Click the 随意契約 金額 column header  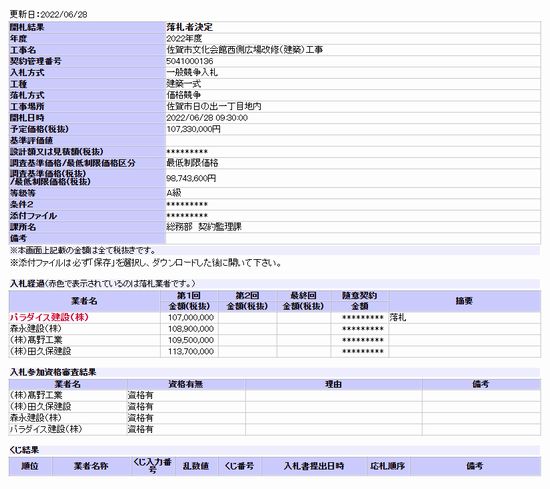pos(360,301)
